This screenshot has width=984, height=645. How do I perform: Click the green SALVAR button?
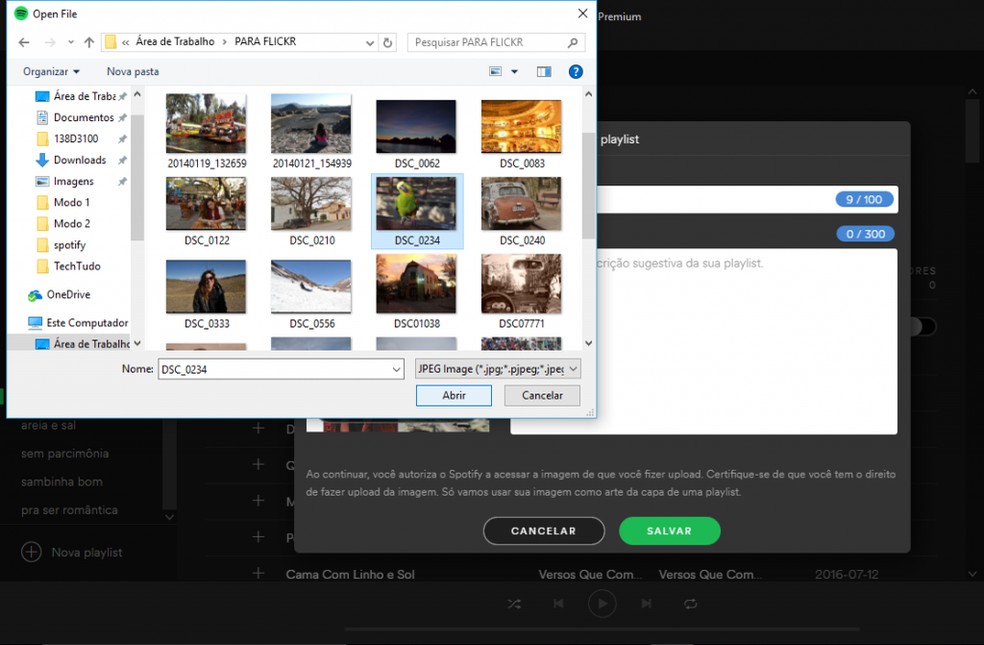coord(669,531)
